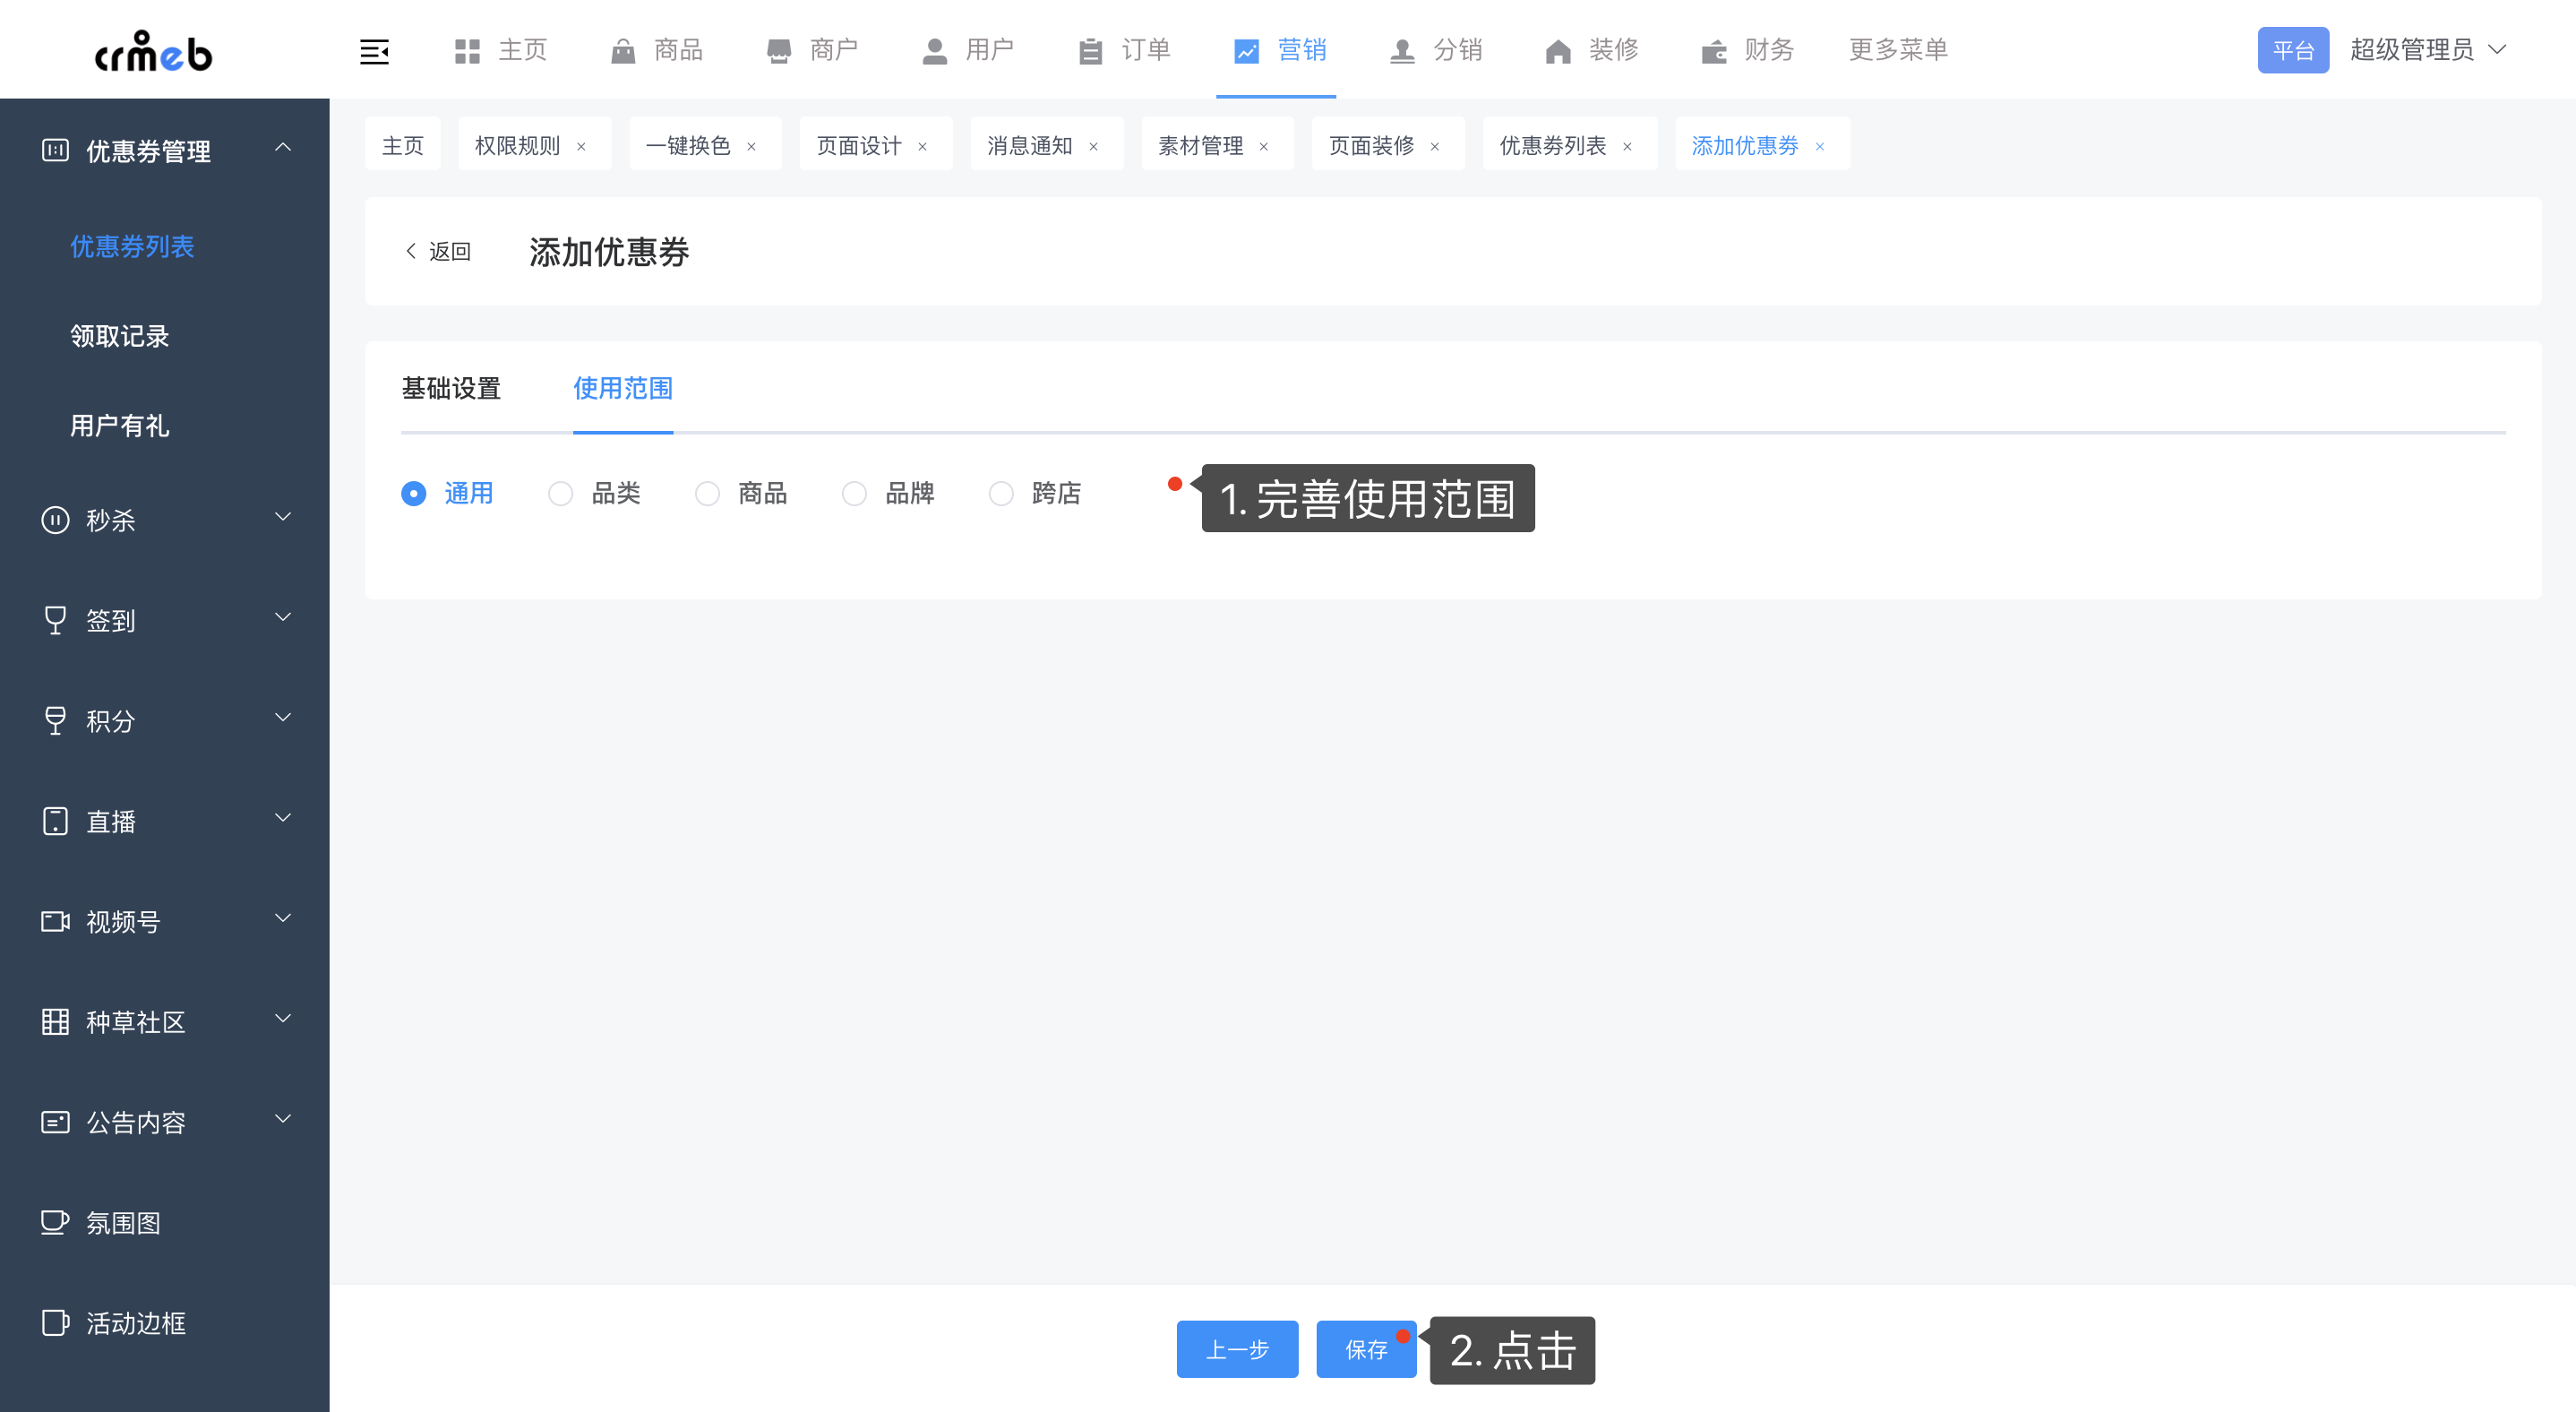2576x1412 pixels.
Task: Click the 积分 points icon in sidebar
Action: click(55, 720)
